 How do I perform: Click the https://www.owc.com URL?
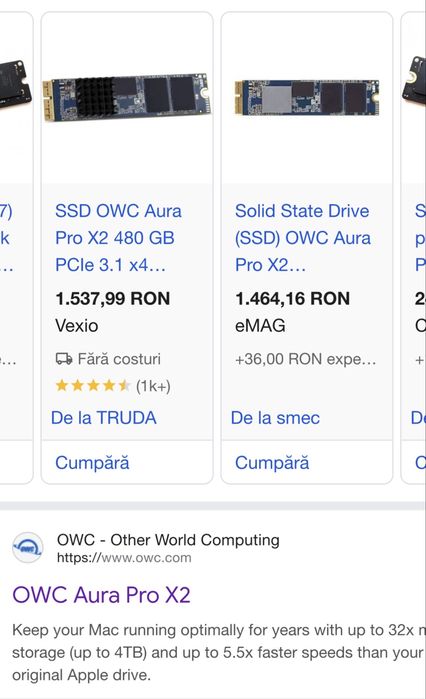pos(124,557)
